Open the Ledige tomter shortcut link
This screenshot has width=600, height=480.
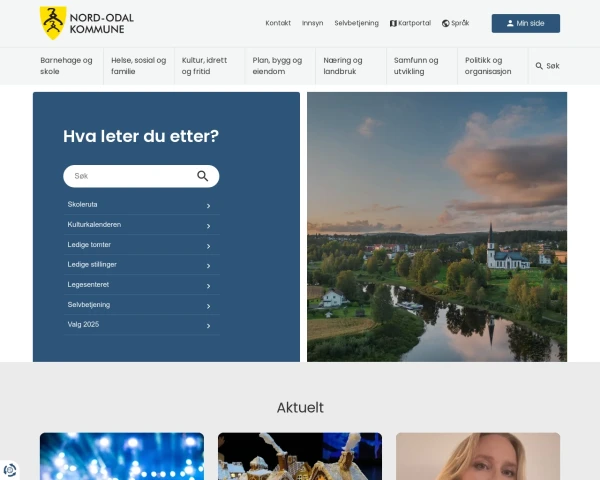[142, 245]
